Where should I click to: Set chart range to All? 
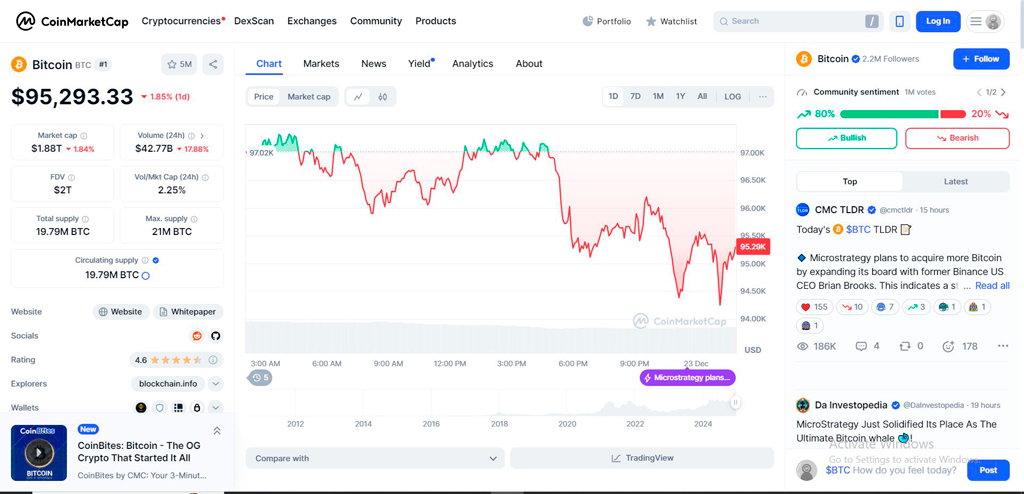click(702, 97)
